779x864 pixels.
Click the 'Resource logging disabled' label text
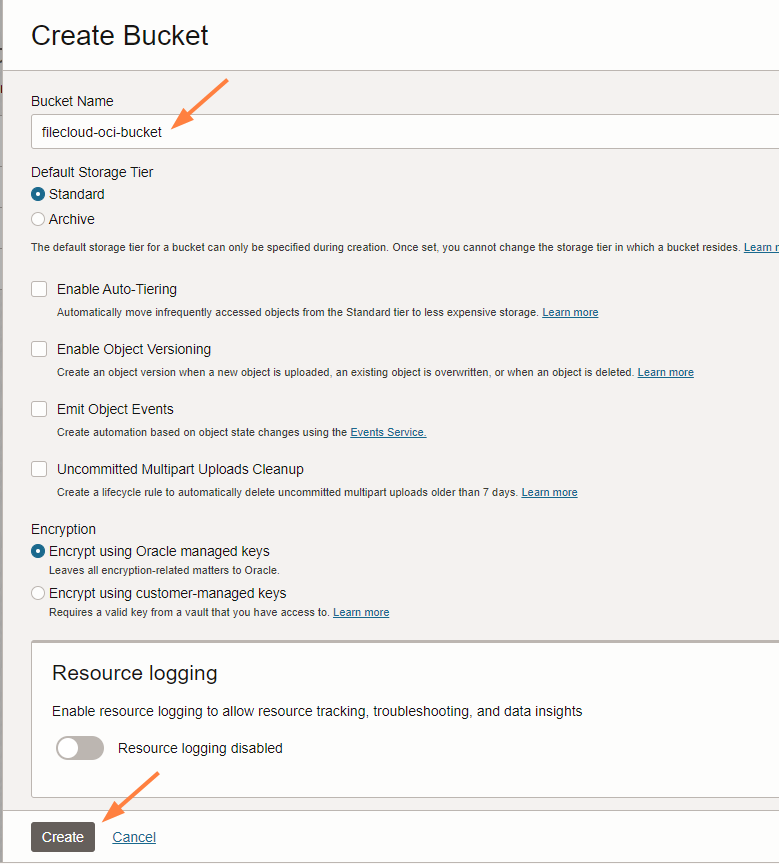(x=200, y=748)
